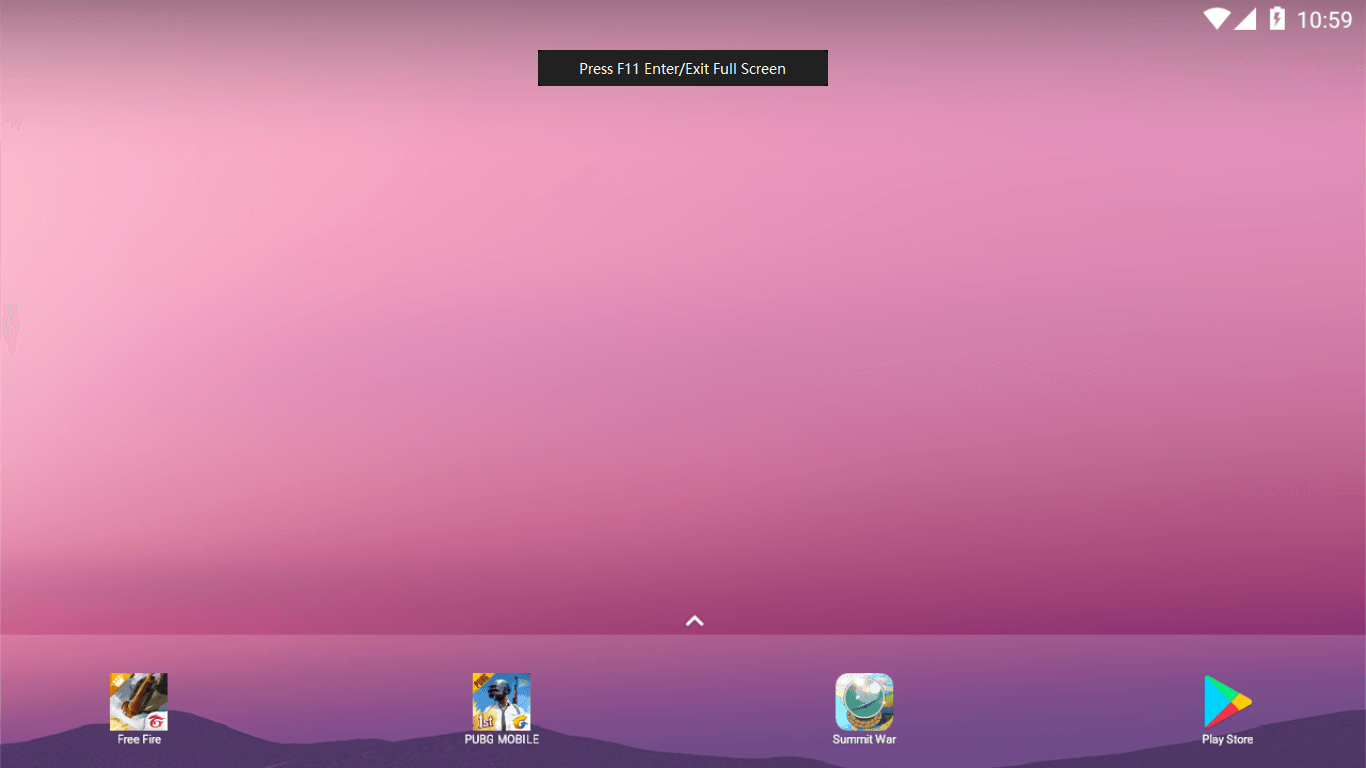Click the "Press F11 Enter/Exit Full Screen" notice
The height and width of the screenshot is (768, 1366).
683,68
